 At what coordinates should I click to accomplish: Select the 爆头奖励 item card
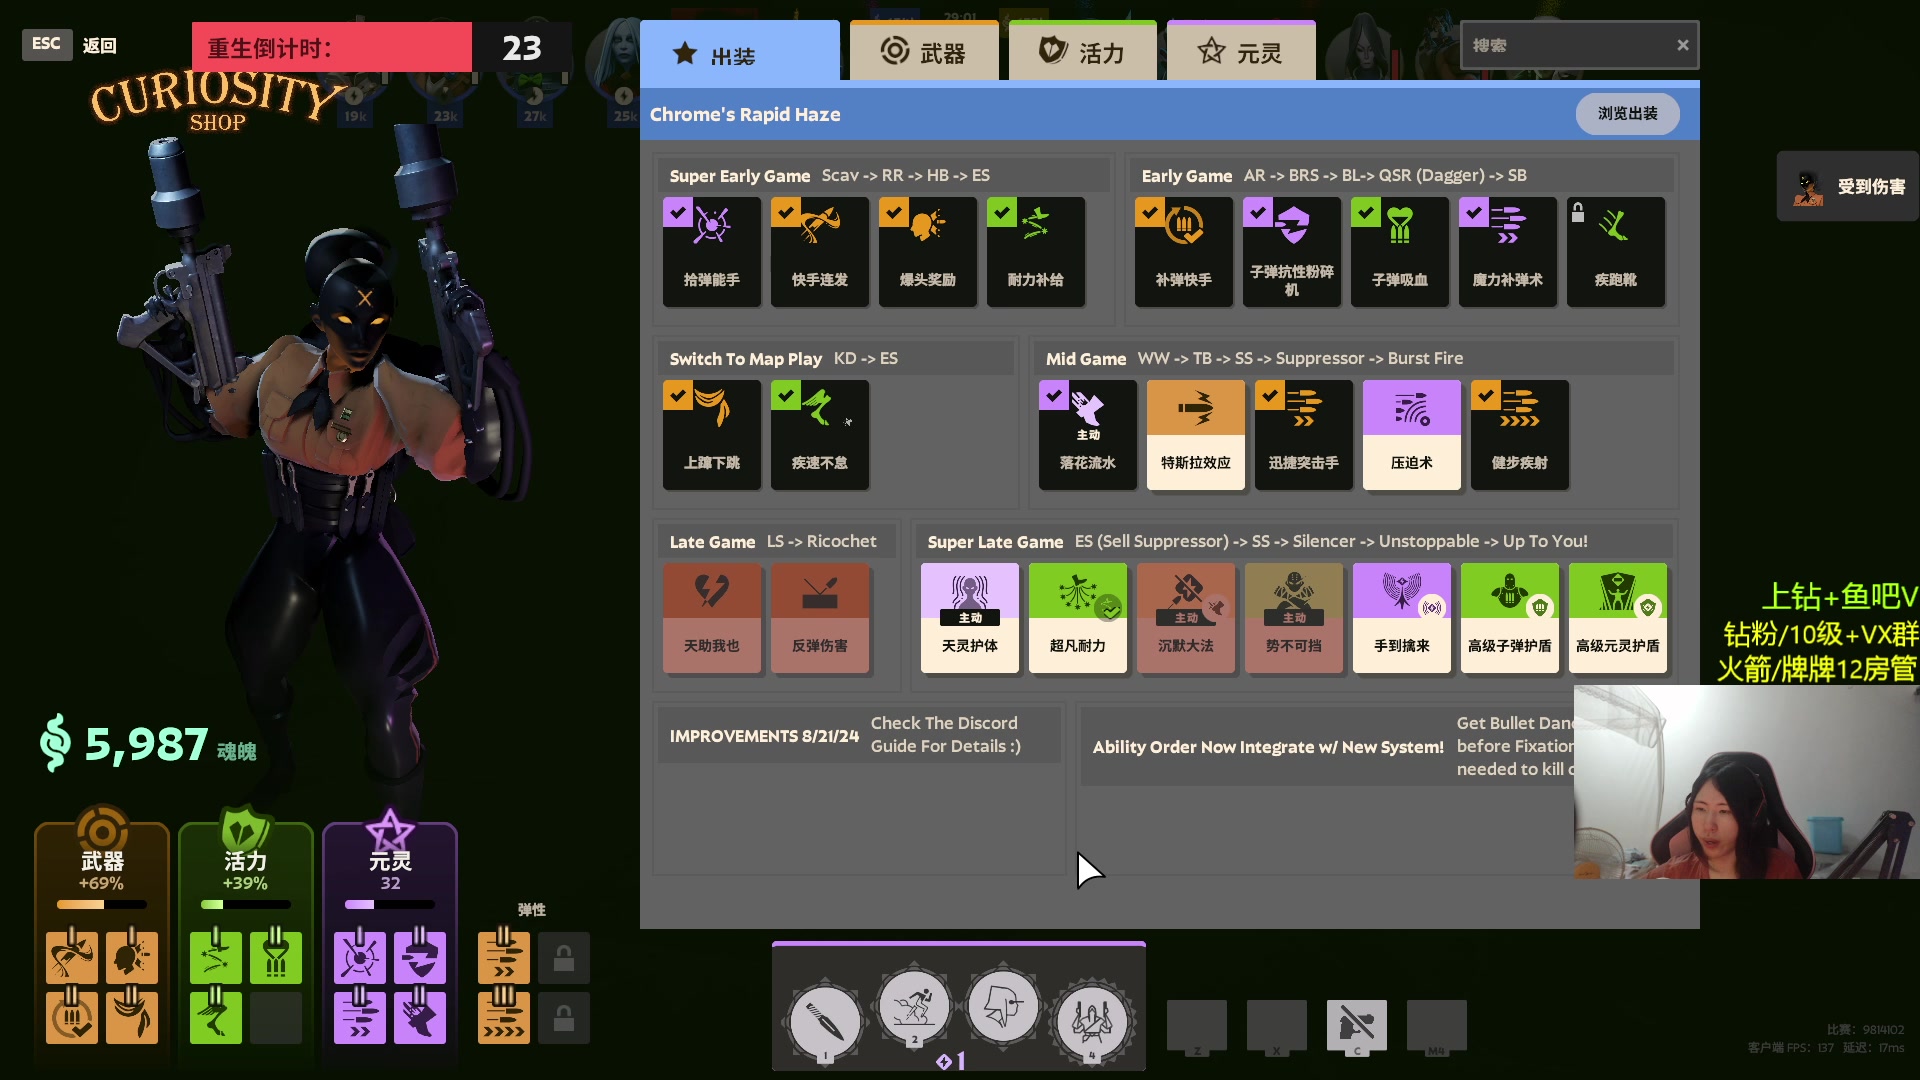point(927,252)
